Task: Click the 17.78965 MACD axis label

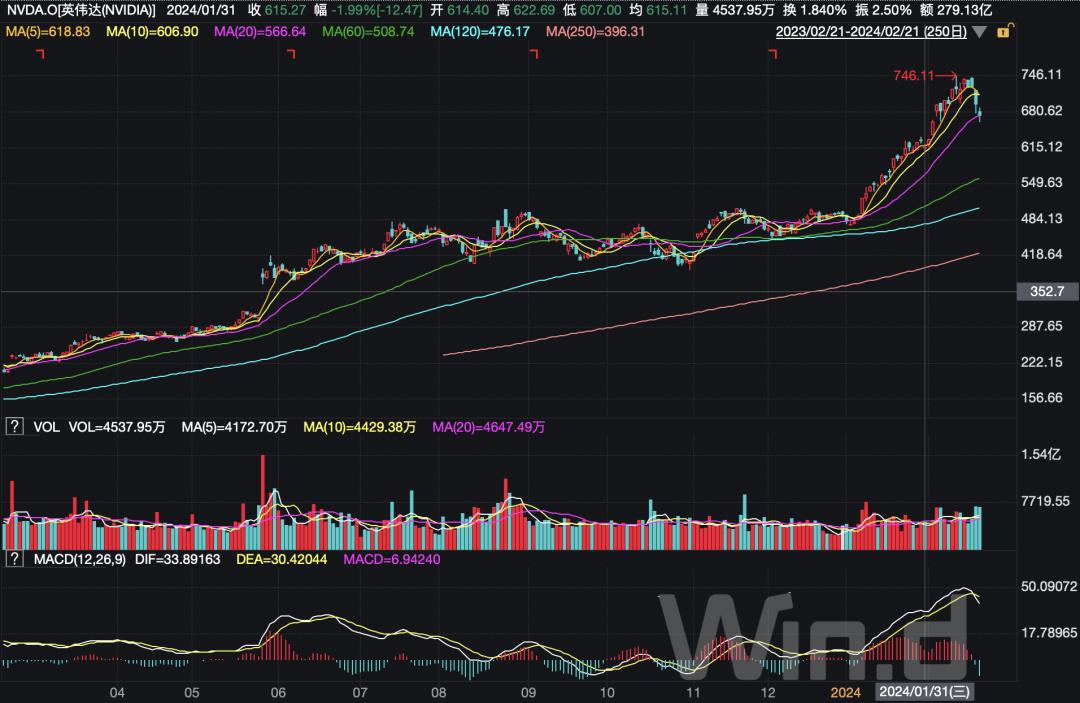Action: 1049,632
